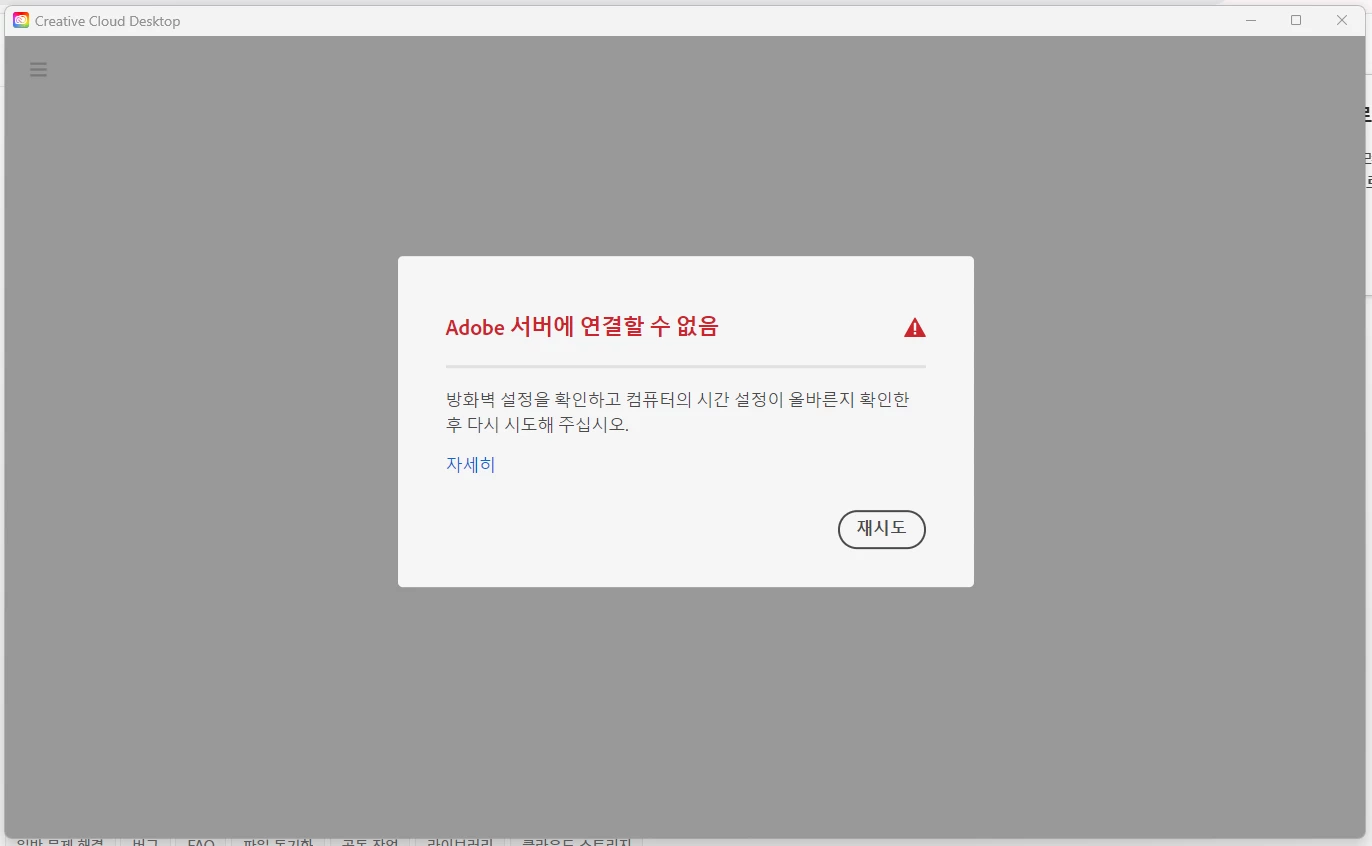Click the 'Creative Cloud Desktop' window title
Viewport: 1372px width, 846px height.
pyautogui.click(x=107, y=21)
